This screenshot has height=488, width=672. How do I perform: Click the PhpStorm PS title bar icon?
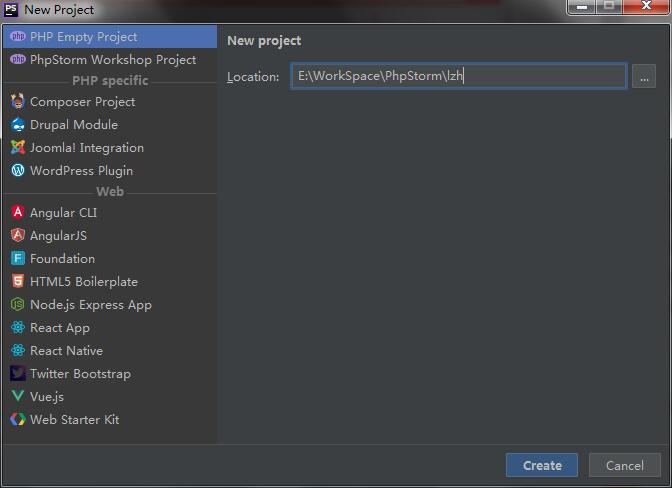click(11, 9)
